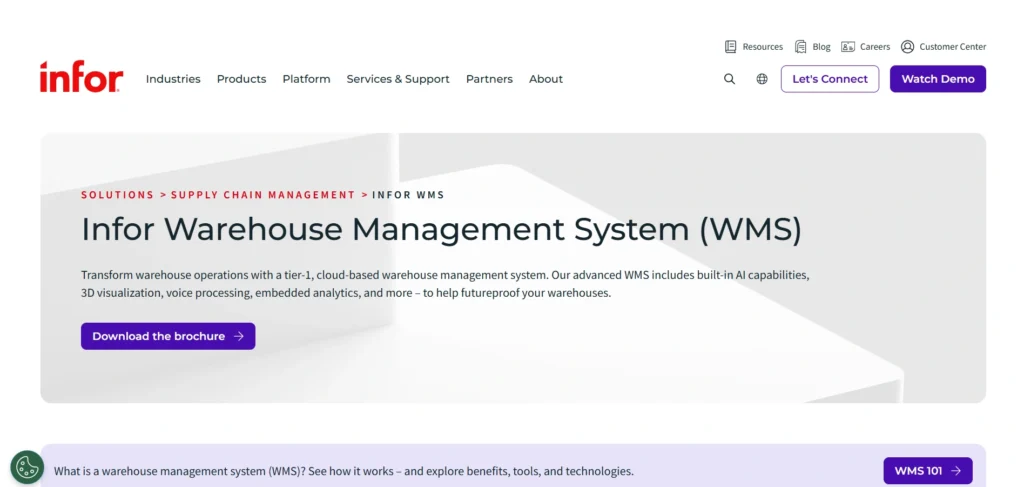Go to Customer Center link
Image resolution: width=1024 pixels, height=487 pixels.
click(953, 46)
